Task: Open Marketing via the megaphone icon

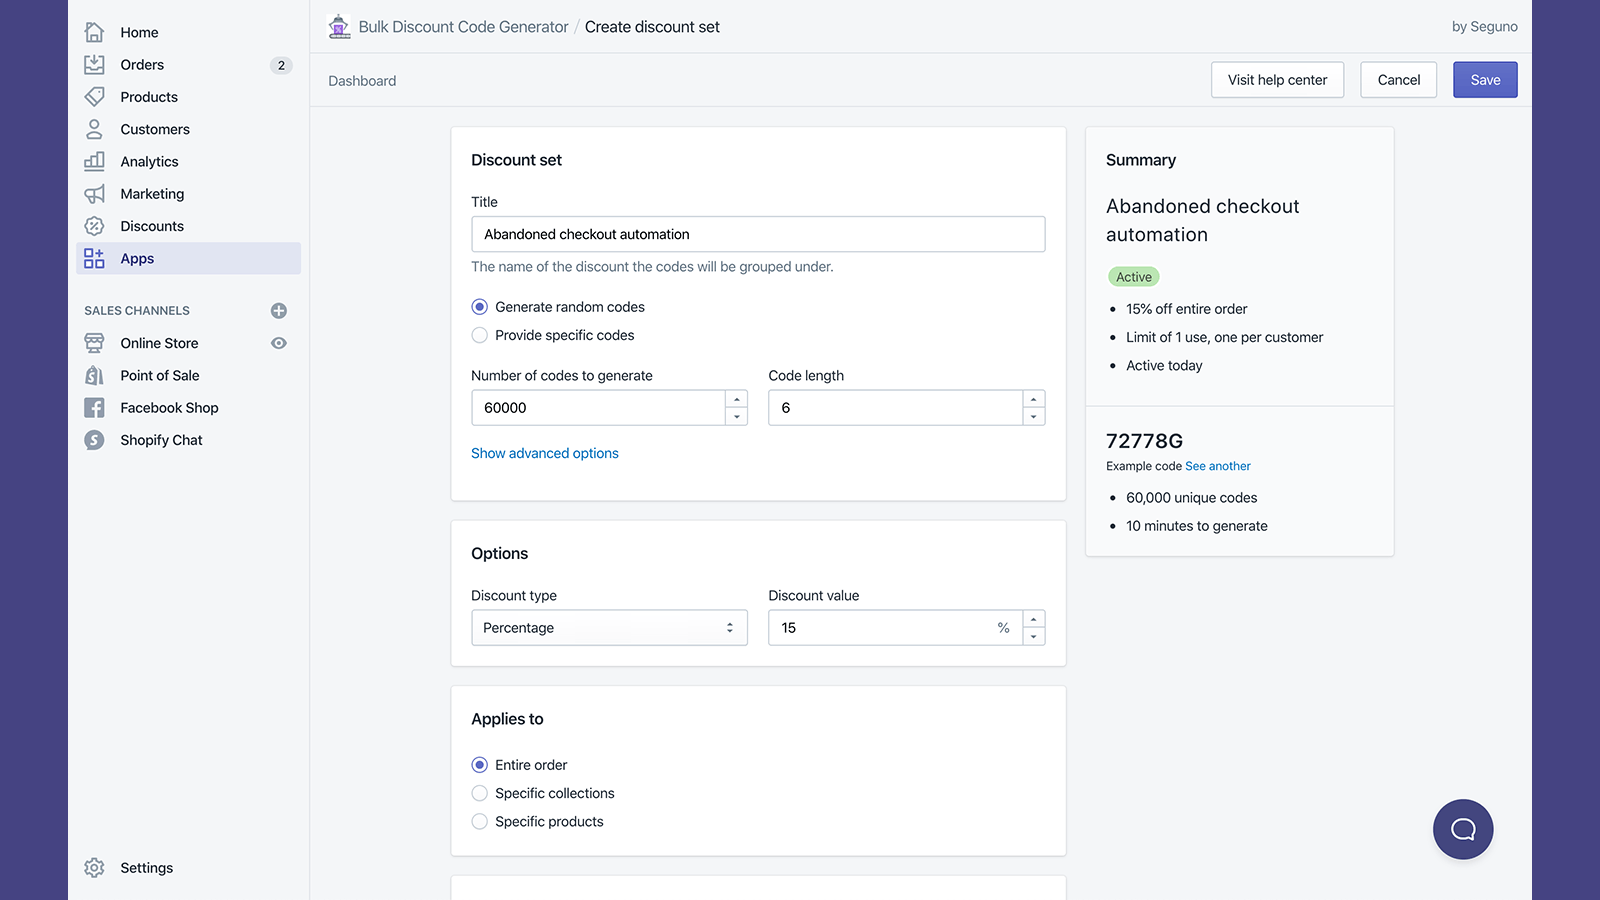Action: click(94, 194)
